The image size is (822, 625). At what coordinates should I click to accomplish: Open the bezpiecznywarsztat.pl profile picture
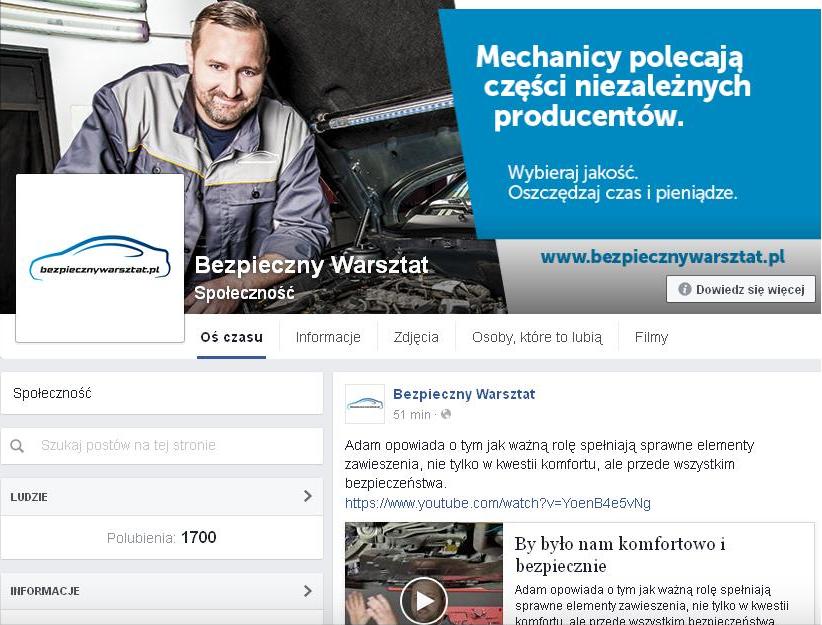point(100,258)
